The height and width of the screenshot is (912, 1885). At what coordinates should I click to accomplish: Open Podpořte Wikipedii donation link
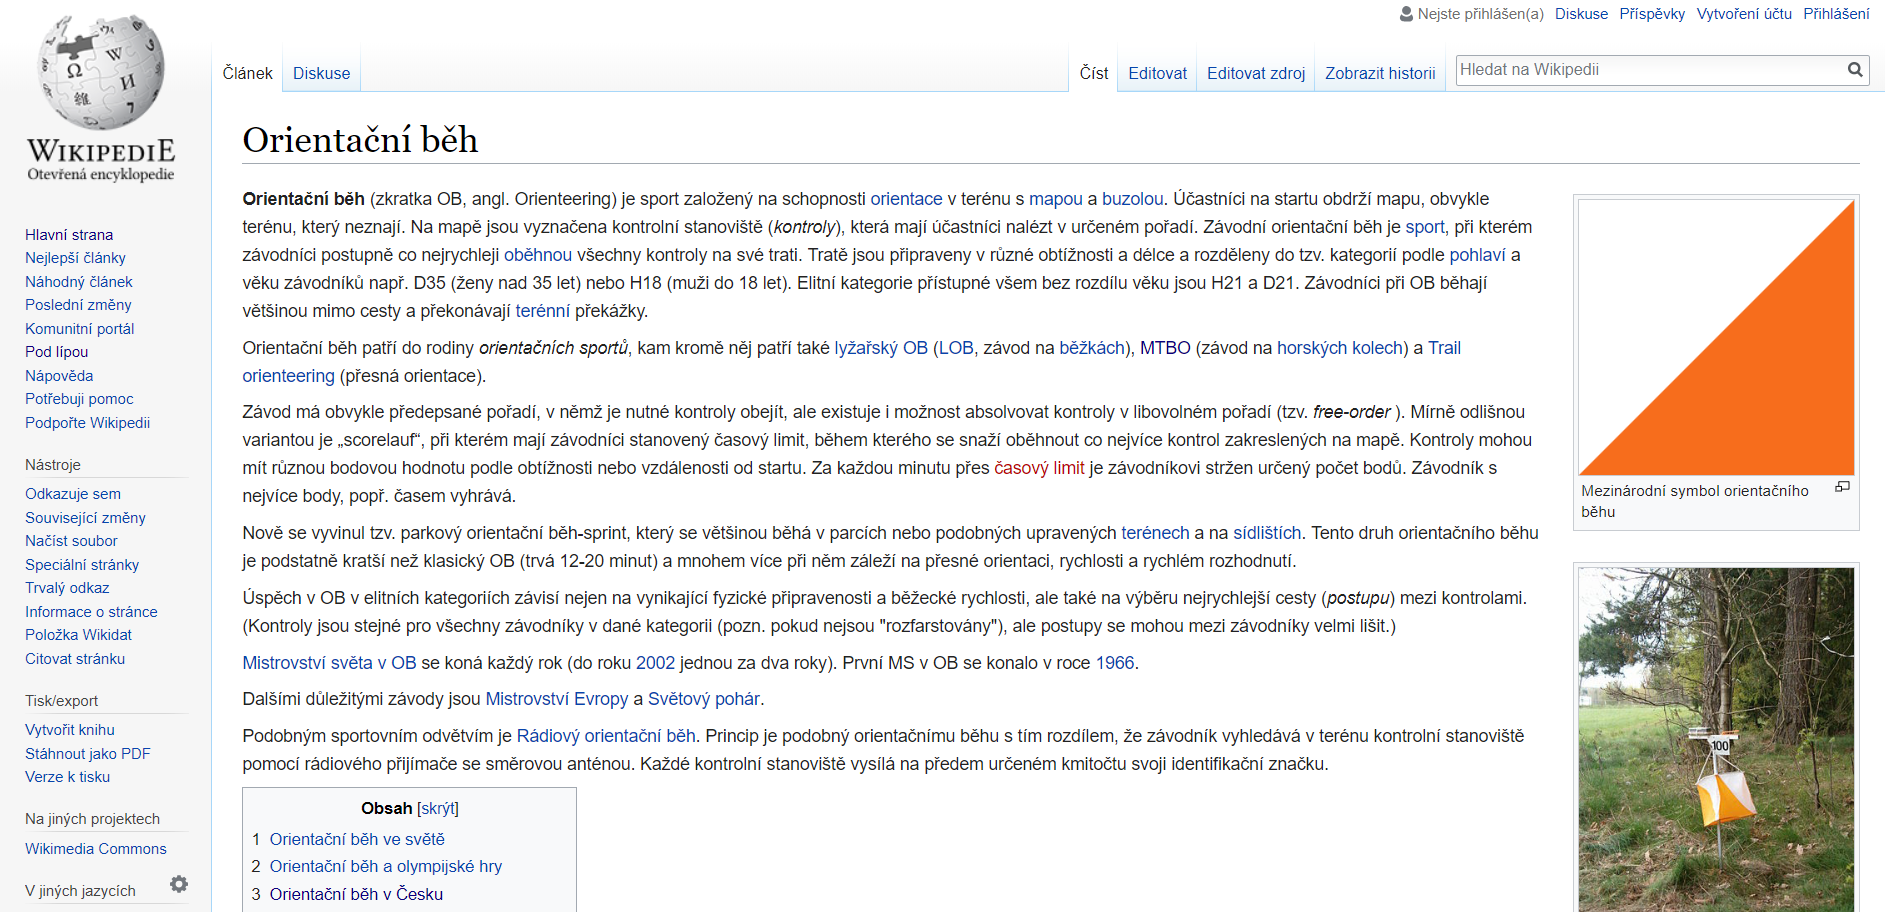pos(87,423)
